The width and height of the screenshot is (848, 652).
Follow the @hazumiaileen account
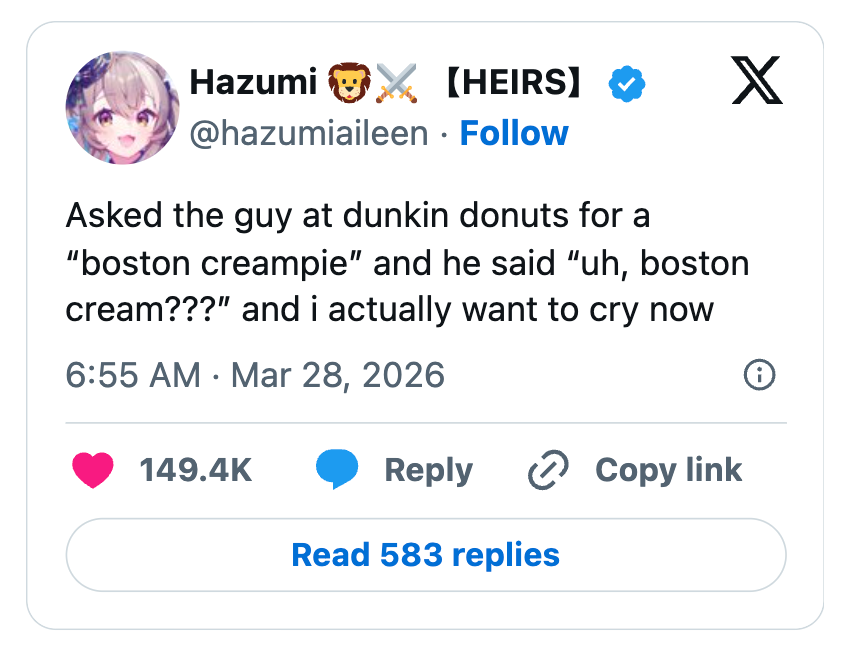[x=514, y=132]
